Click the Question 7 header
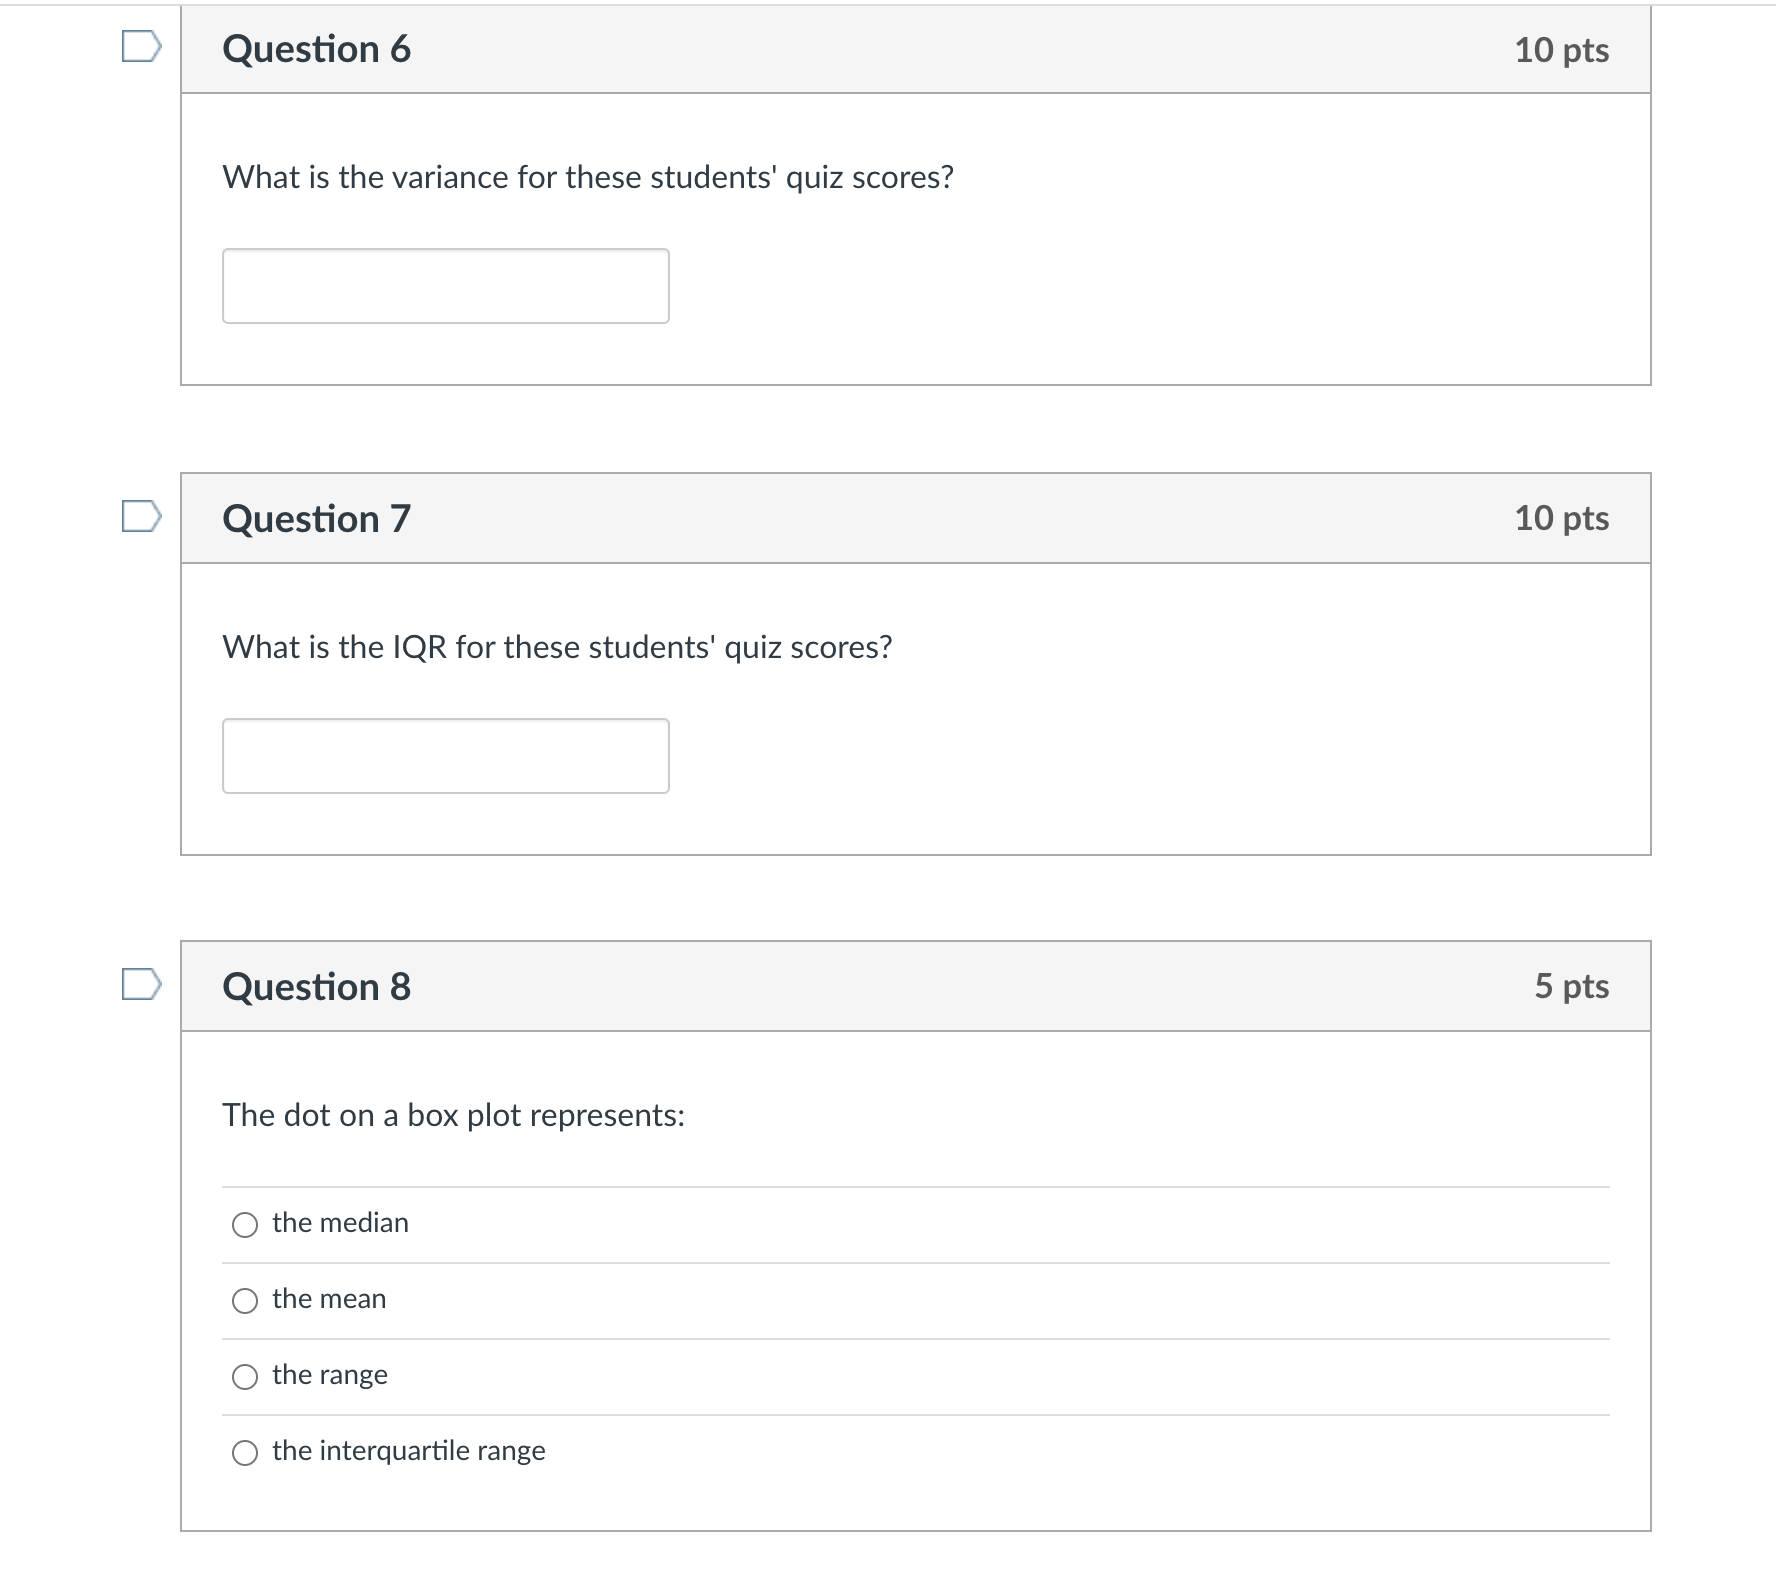 [316, 516]
